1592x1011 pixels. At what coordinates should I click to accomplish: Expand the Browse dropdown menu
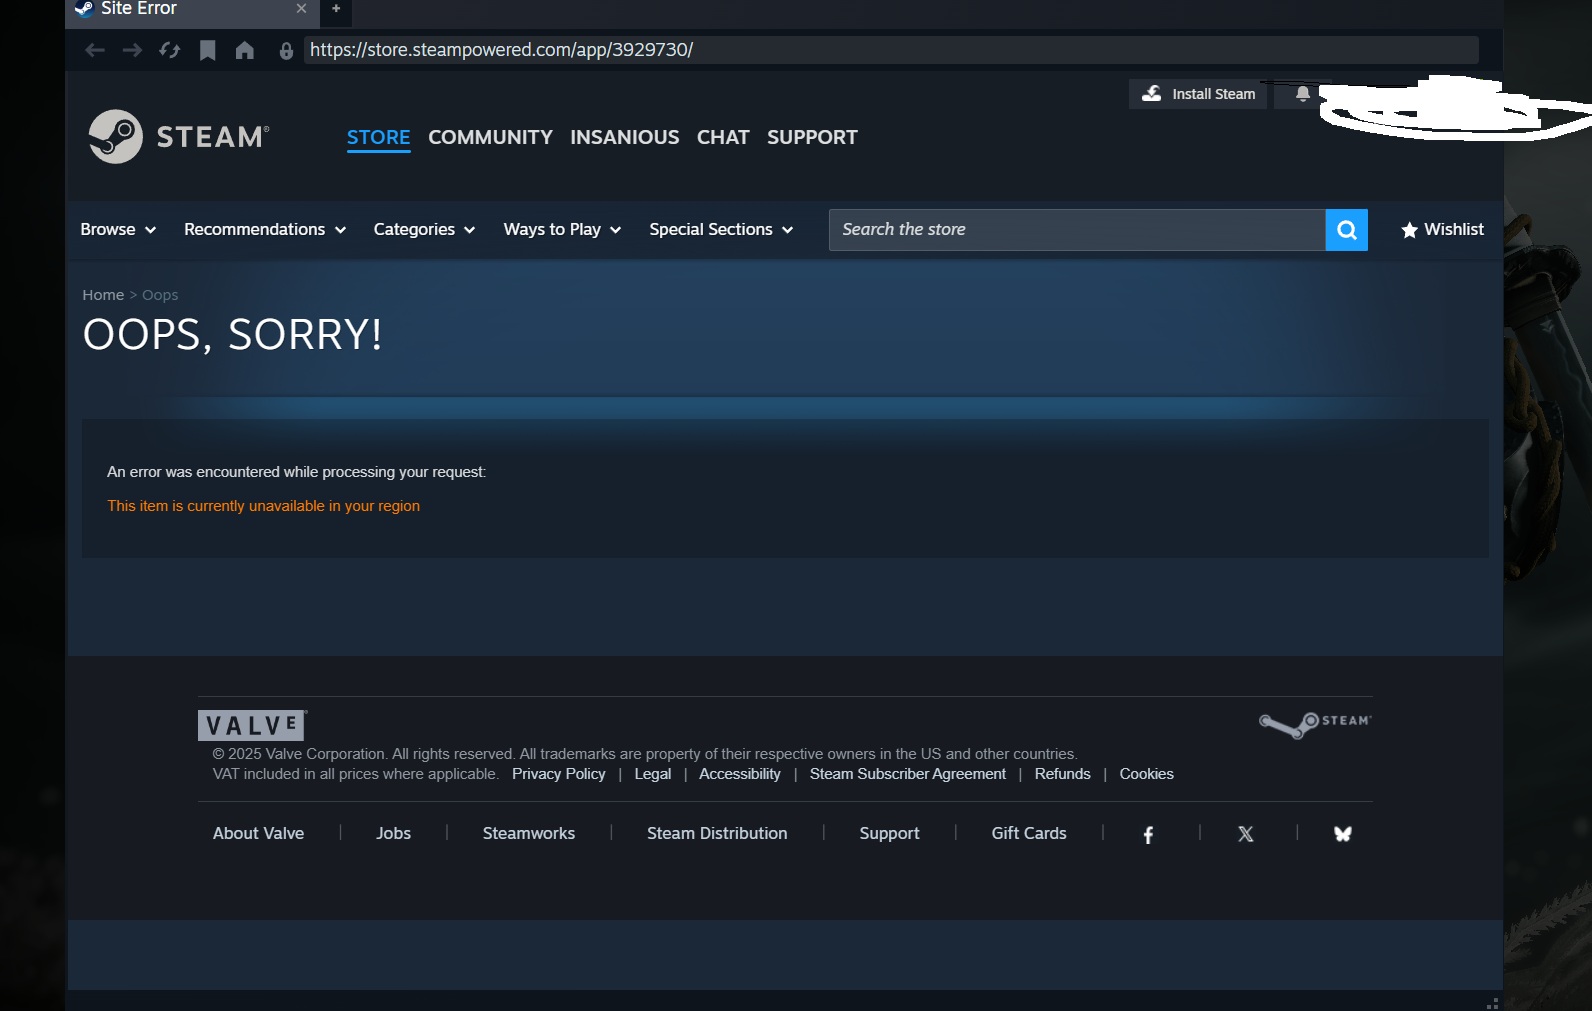click(118, 230)
